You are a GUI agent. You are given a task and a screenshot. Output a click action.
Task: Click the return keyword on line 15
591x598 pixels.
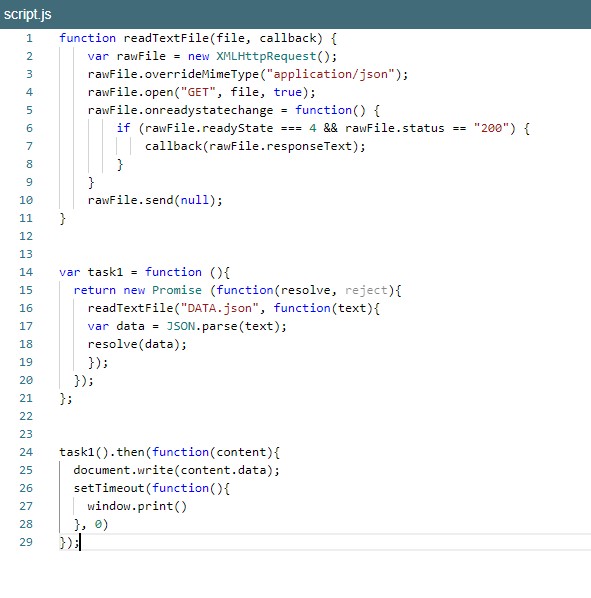tap(95, 290)
